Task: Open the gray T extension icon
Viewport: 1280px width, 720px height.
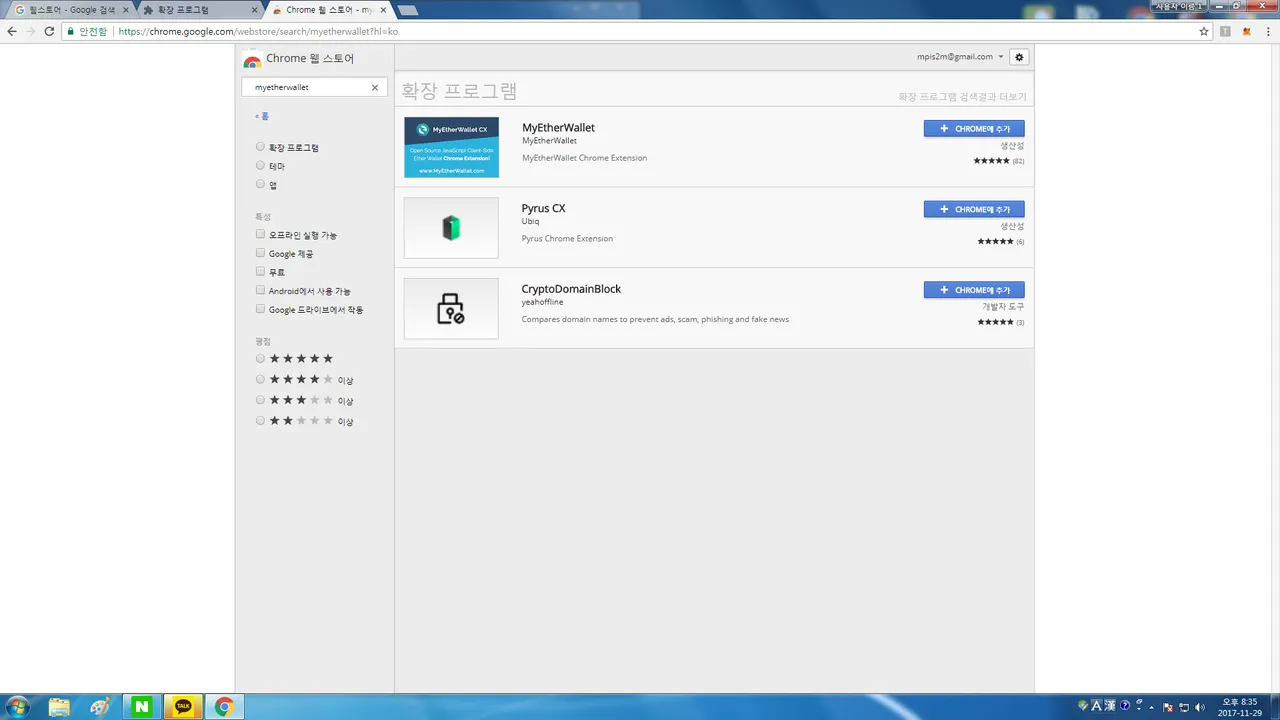Action: pos(1225,31)
